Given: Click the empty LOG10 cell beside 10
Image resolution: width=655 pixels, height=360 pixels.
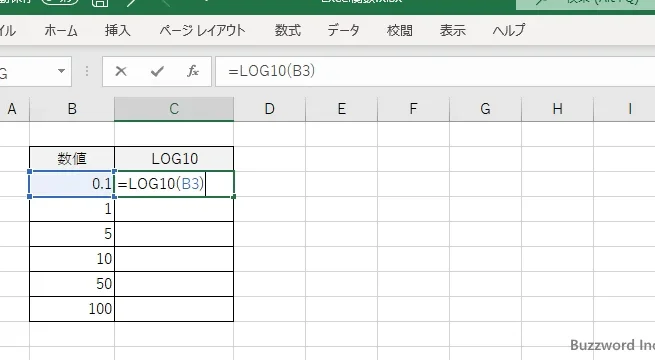Looking at the screenshot, I should pos(174,259).
